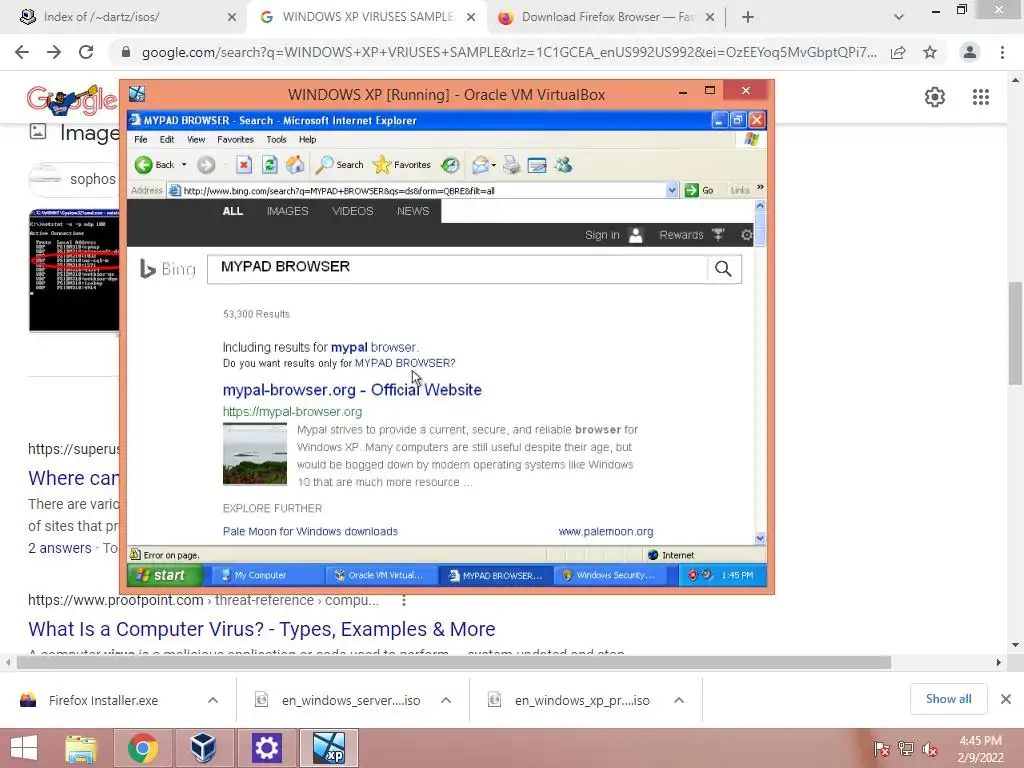The image size is (1024, 768).
Task: Open Bing settings gear icon
Action: pos(747,235)
